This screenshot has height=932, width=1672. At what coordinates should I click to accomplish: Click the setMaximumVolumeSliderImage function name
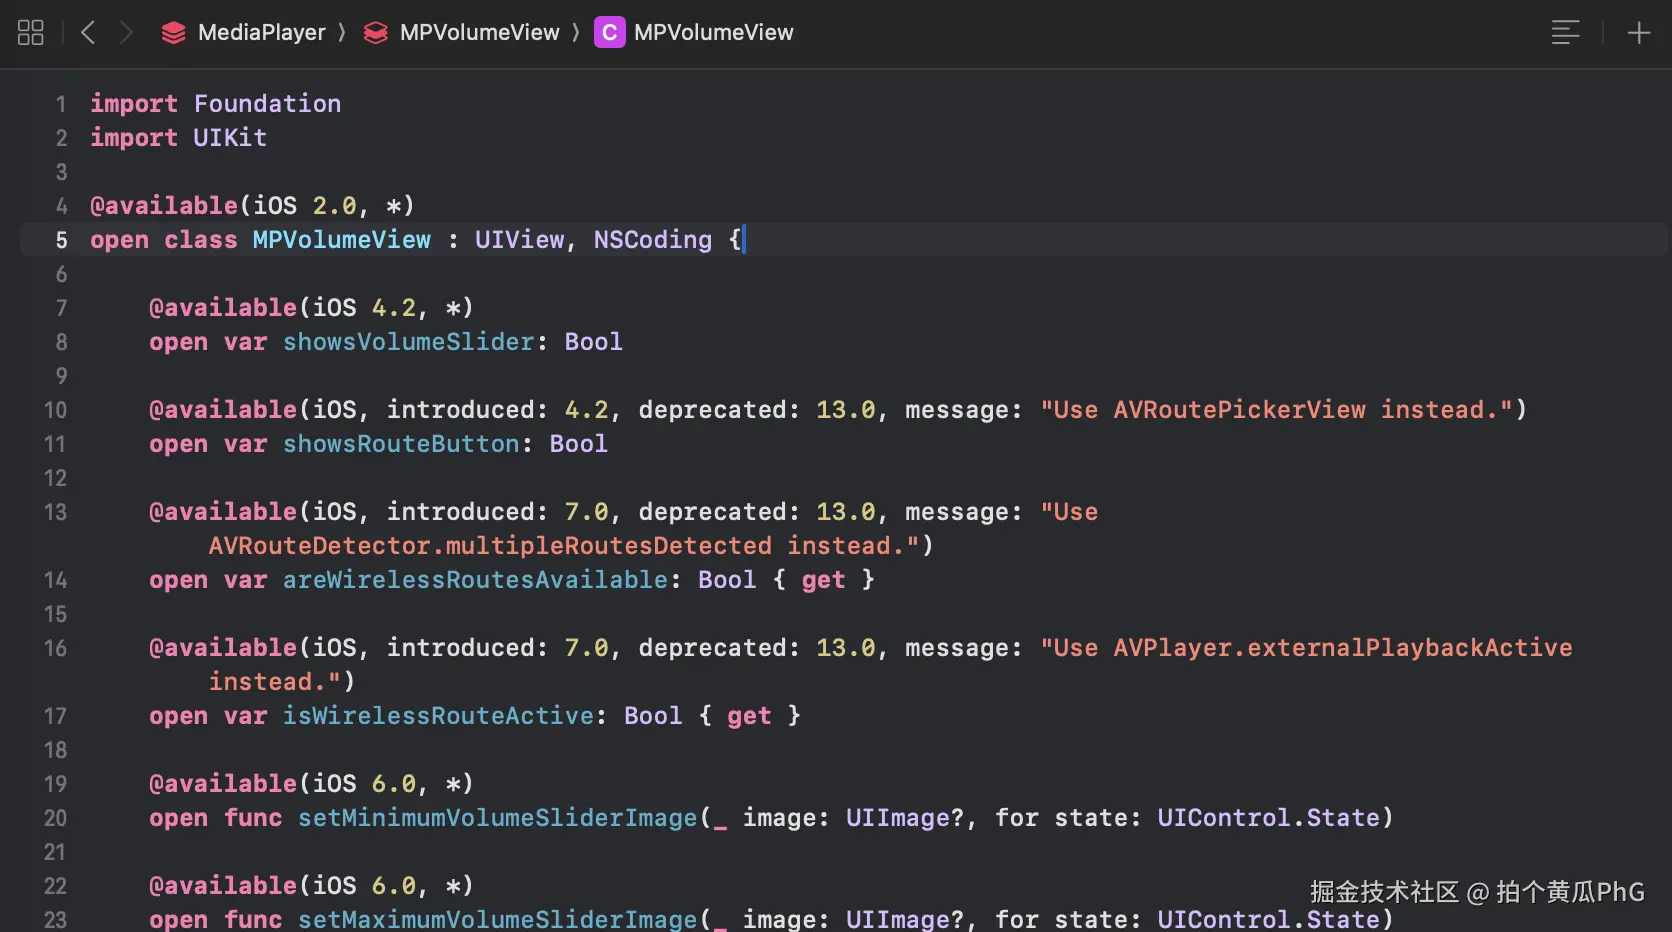click(x=498, y=919)
